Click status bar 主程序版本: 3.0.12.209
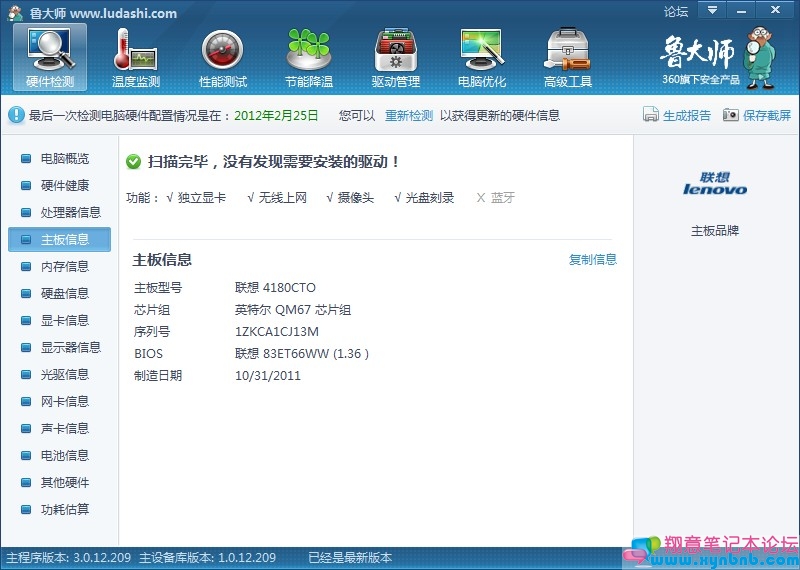Image resolution: width=800 pixels, height=570 pixels. click(68, 557)
